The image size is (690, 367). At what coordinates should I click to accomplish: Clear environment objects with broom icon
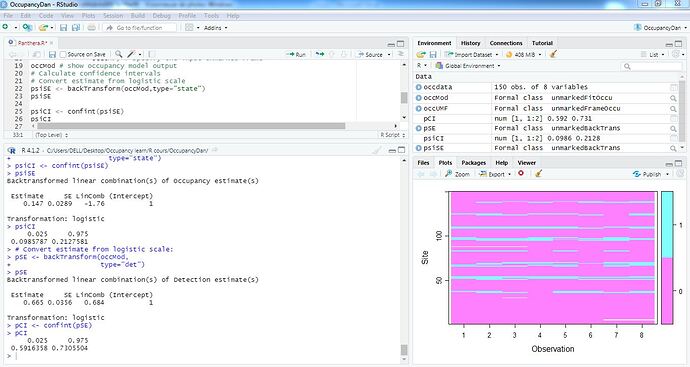point(554,54)
